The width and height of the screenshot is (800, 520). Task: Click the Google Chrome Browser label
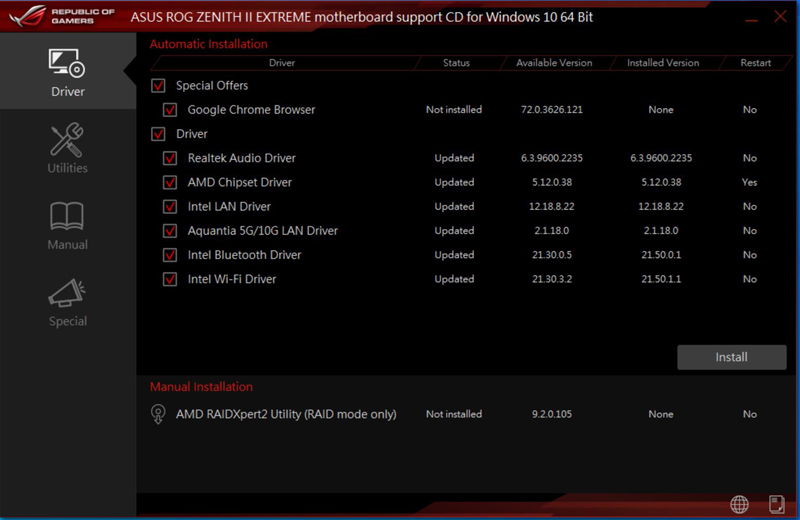(251, 110)
